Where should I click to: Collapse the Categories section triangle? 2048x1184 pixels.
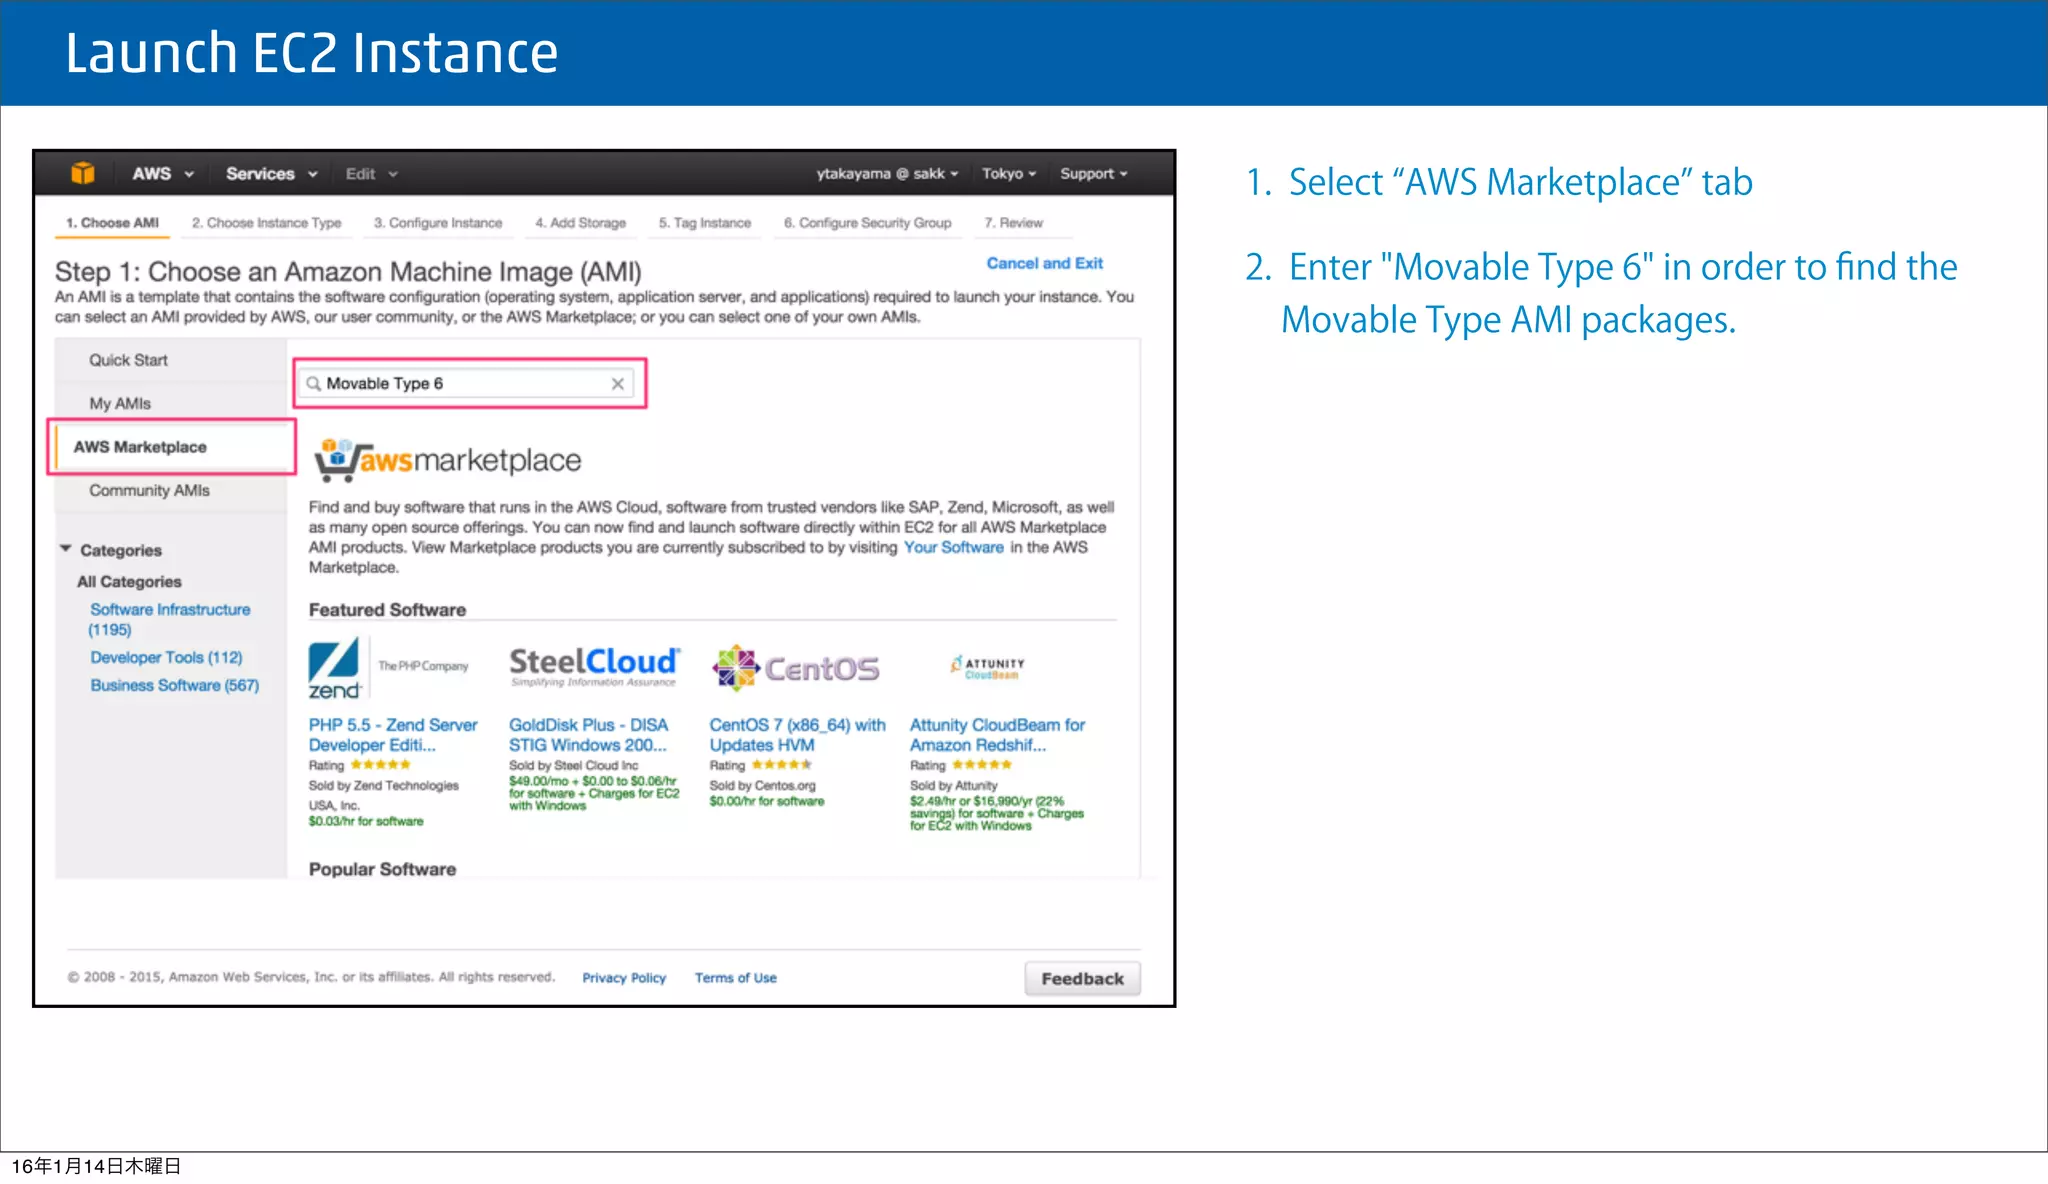66,549
